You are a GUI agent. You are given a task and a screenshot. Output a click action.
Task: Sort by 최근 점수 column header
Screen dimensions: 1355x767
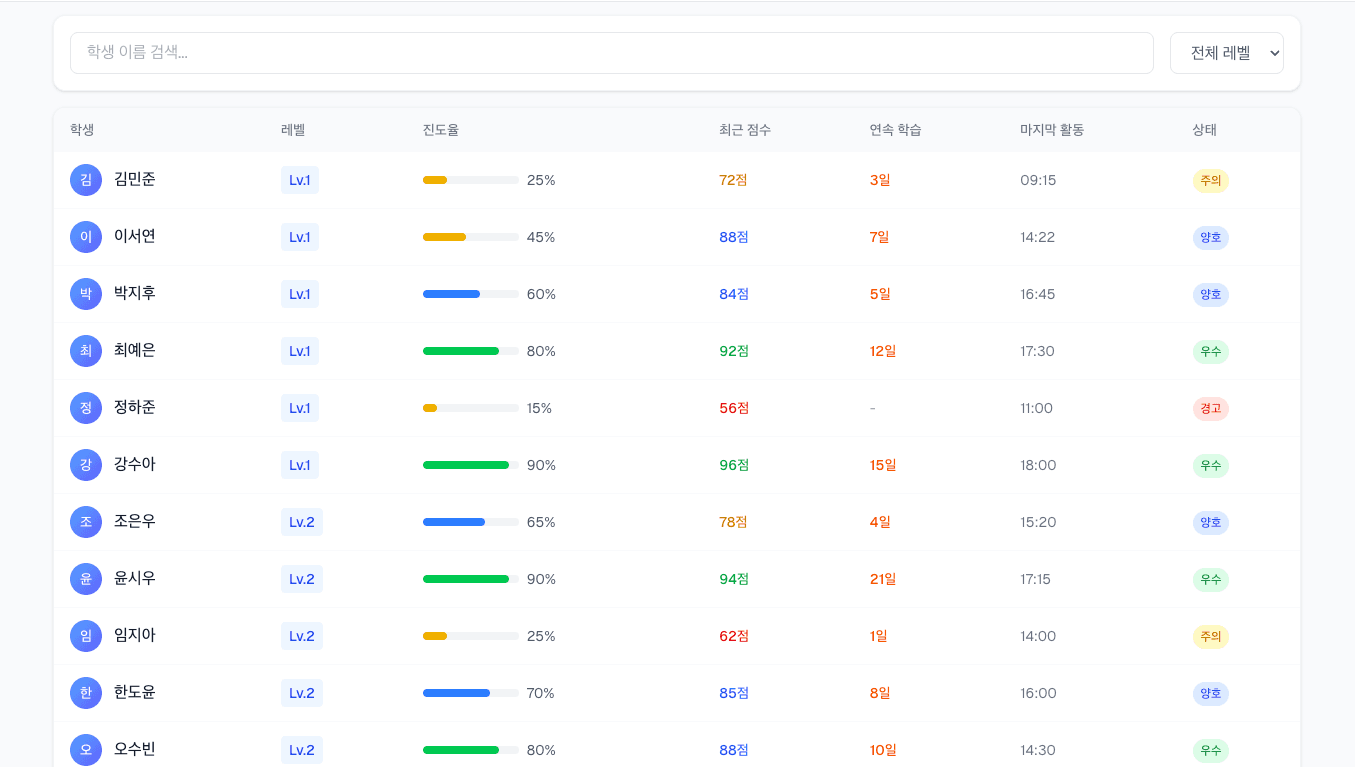(745, 130)
